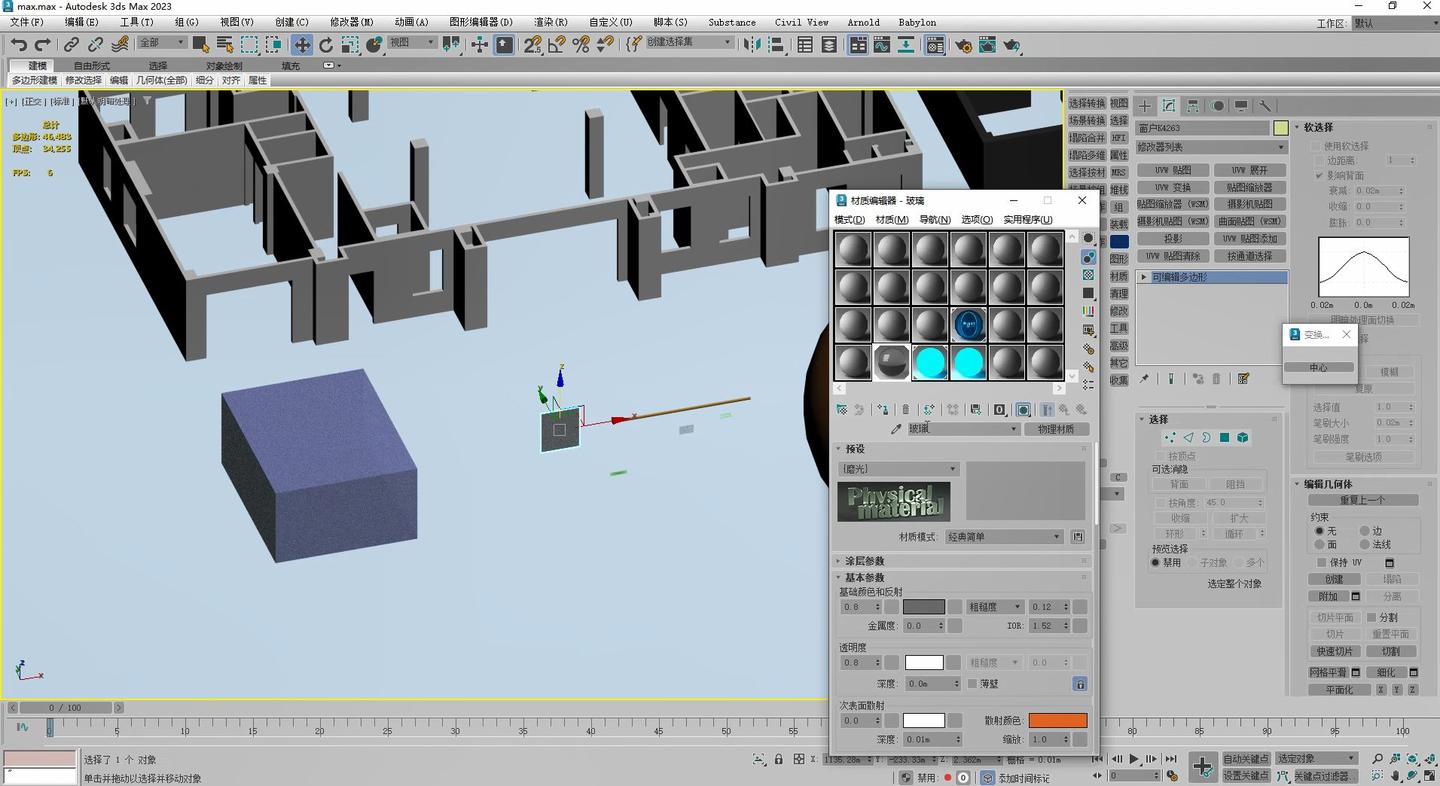Open the Display tab monitor icon
Image resolution: width=1440 pixels, height=786 pixels.
[1241, 105]
